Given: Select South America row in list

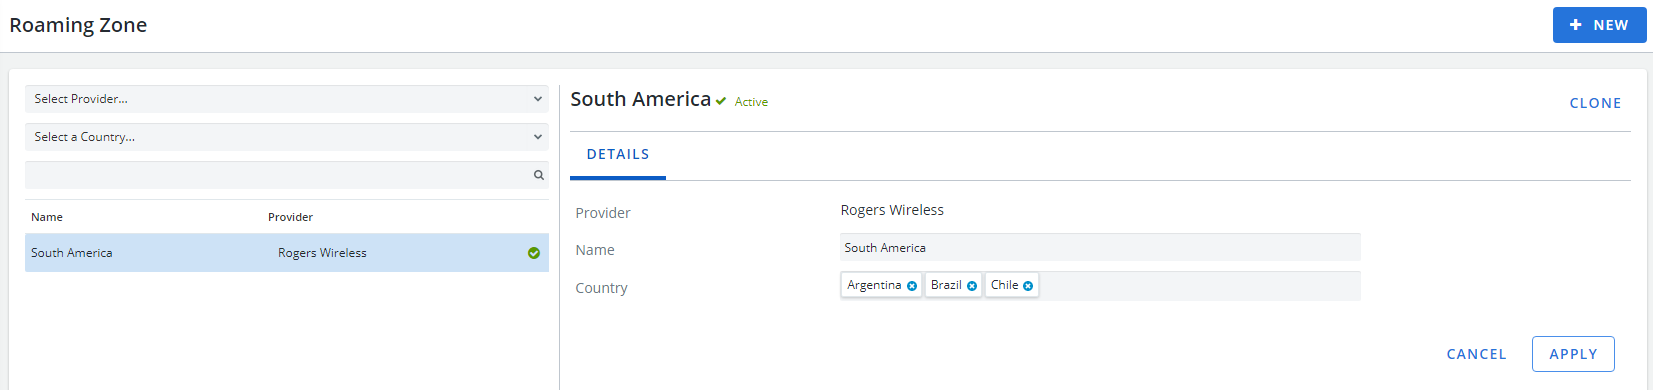Looking at the screenshot, I should tap(287, 253).
